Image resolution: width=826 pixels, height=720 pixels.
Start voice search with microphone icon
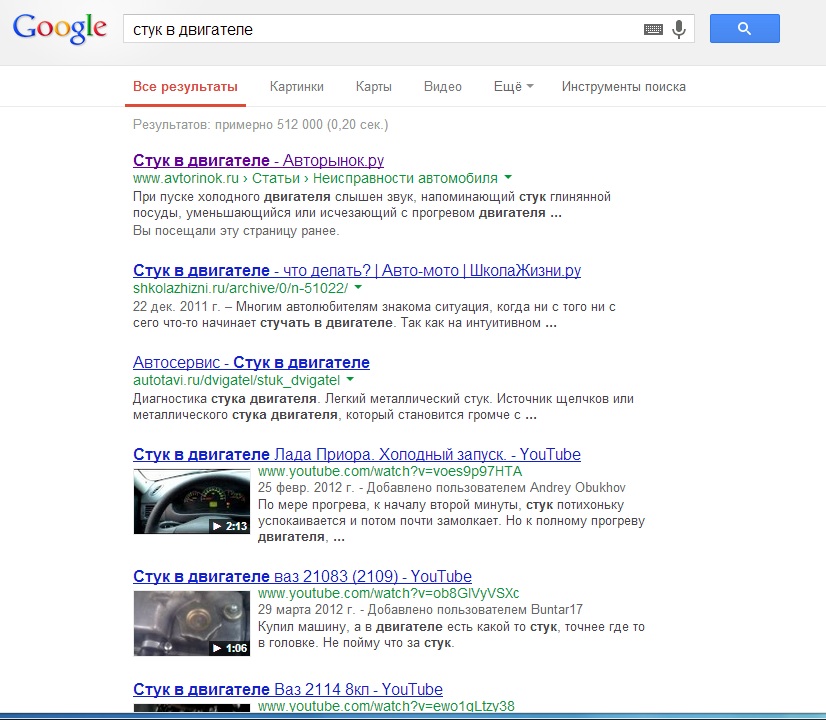679,30
